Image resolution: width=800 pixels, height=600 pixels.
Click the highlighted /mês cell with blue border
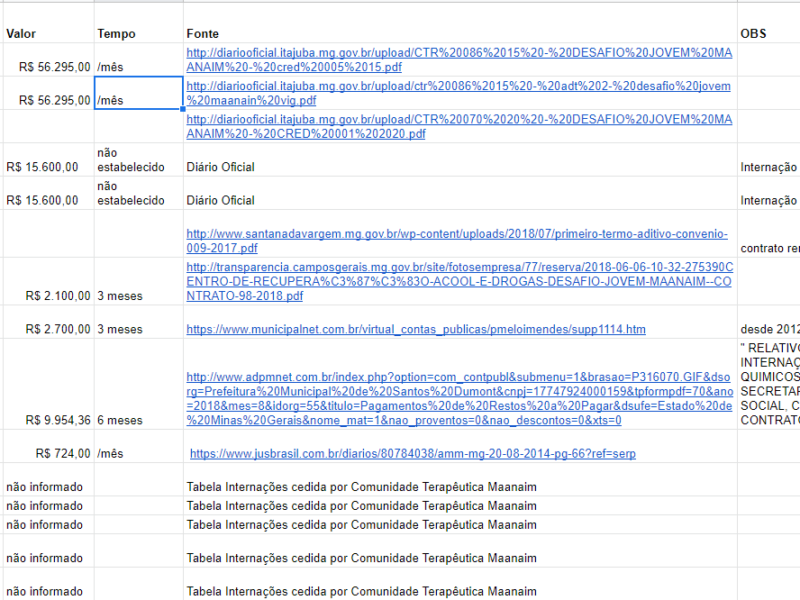tap(138, 93)
